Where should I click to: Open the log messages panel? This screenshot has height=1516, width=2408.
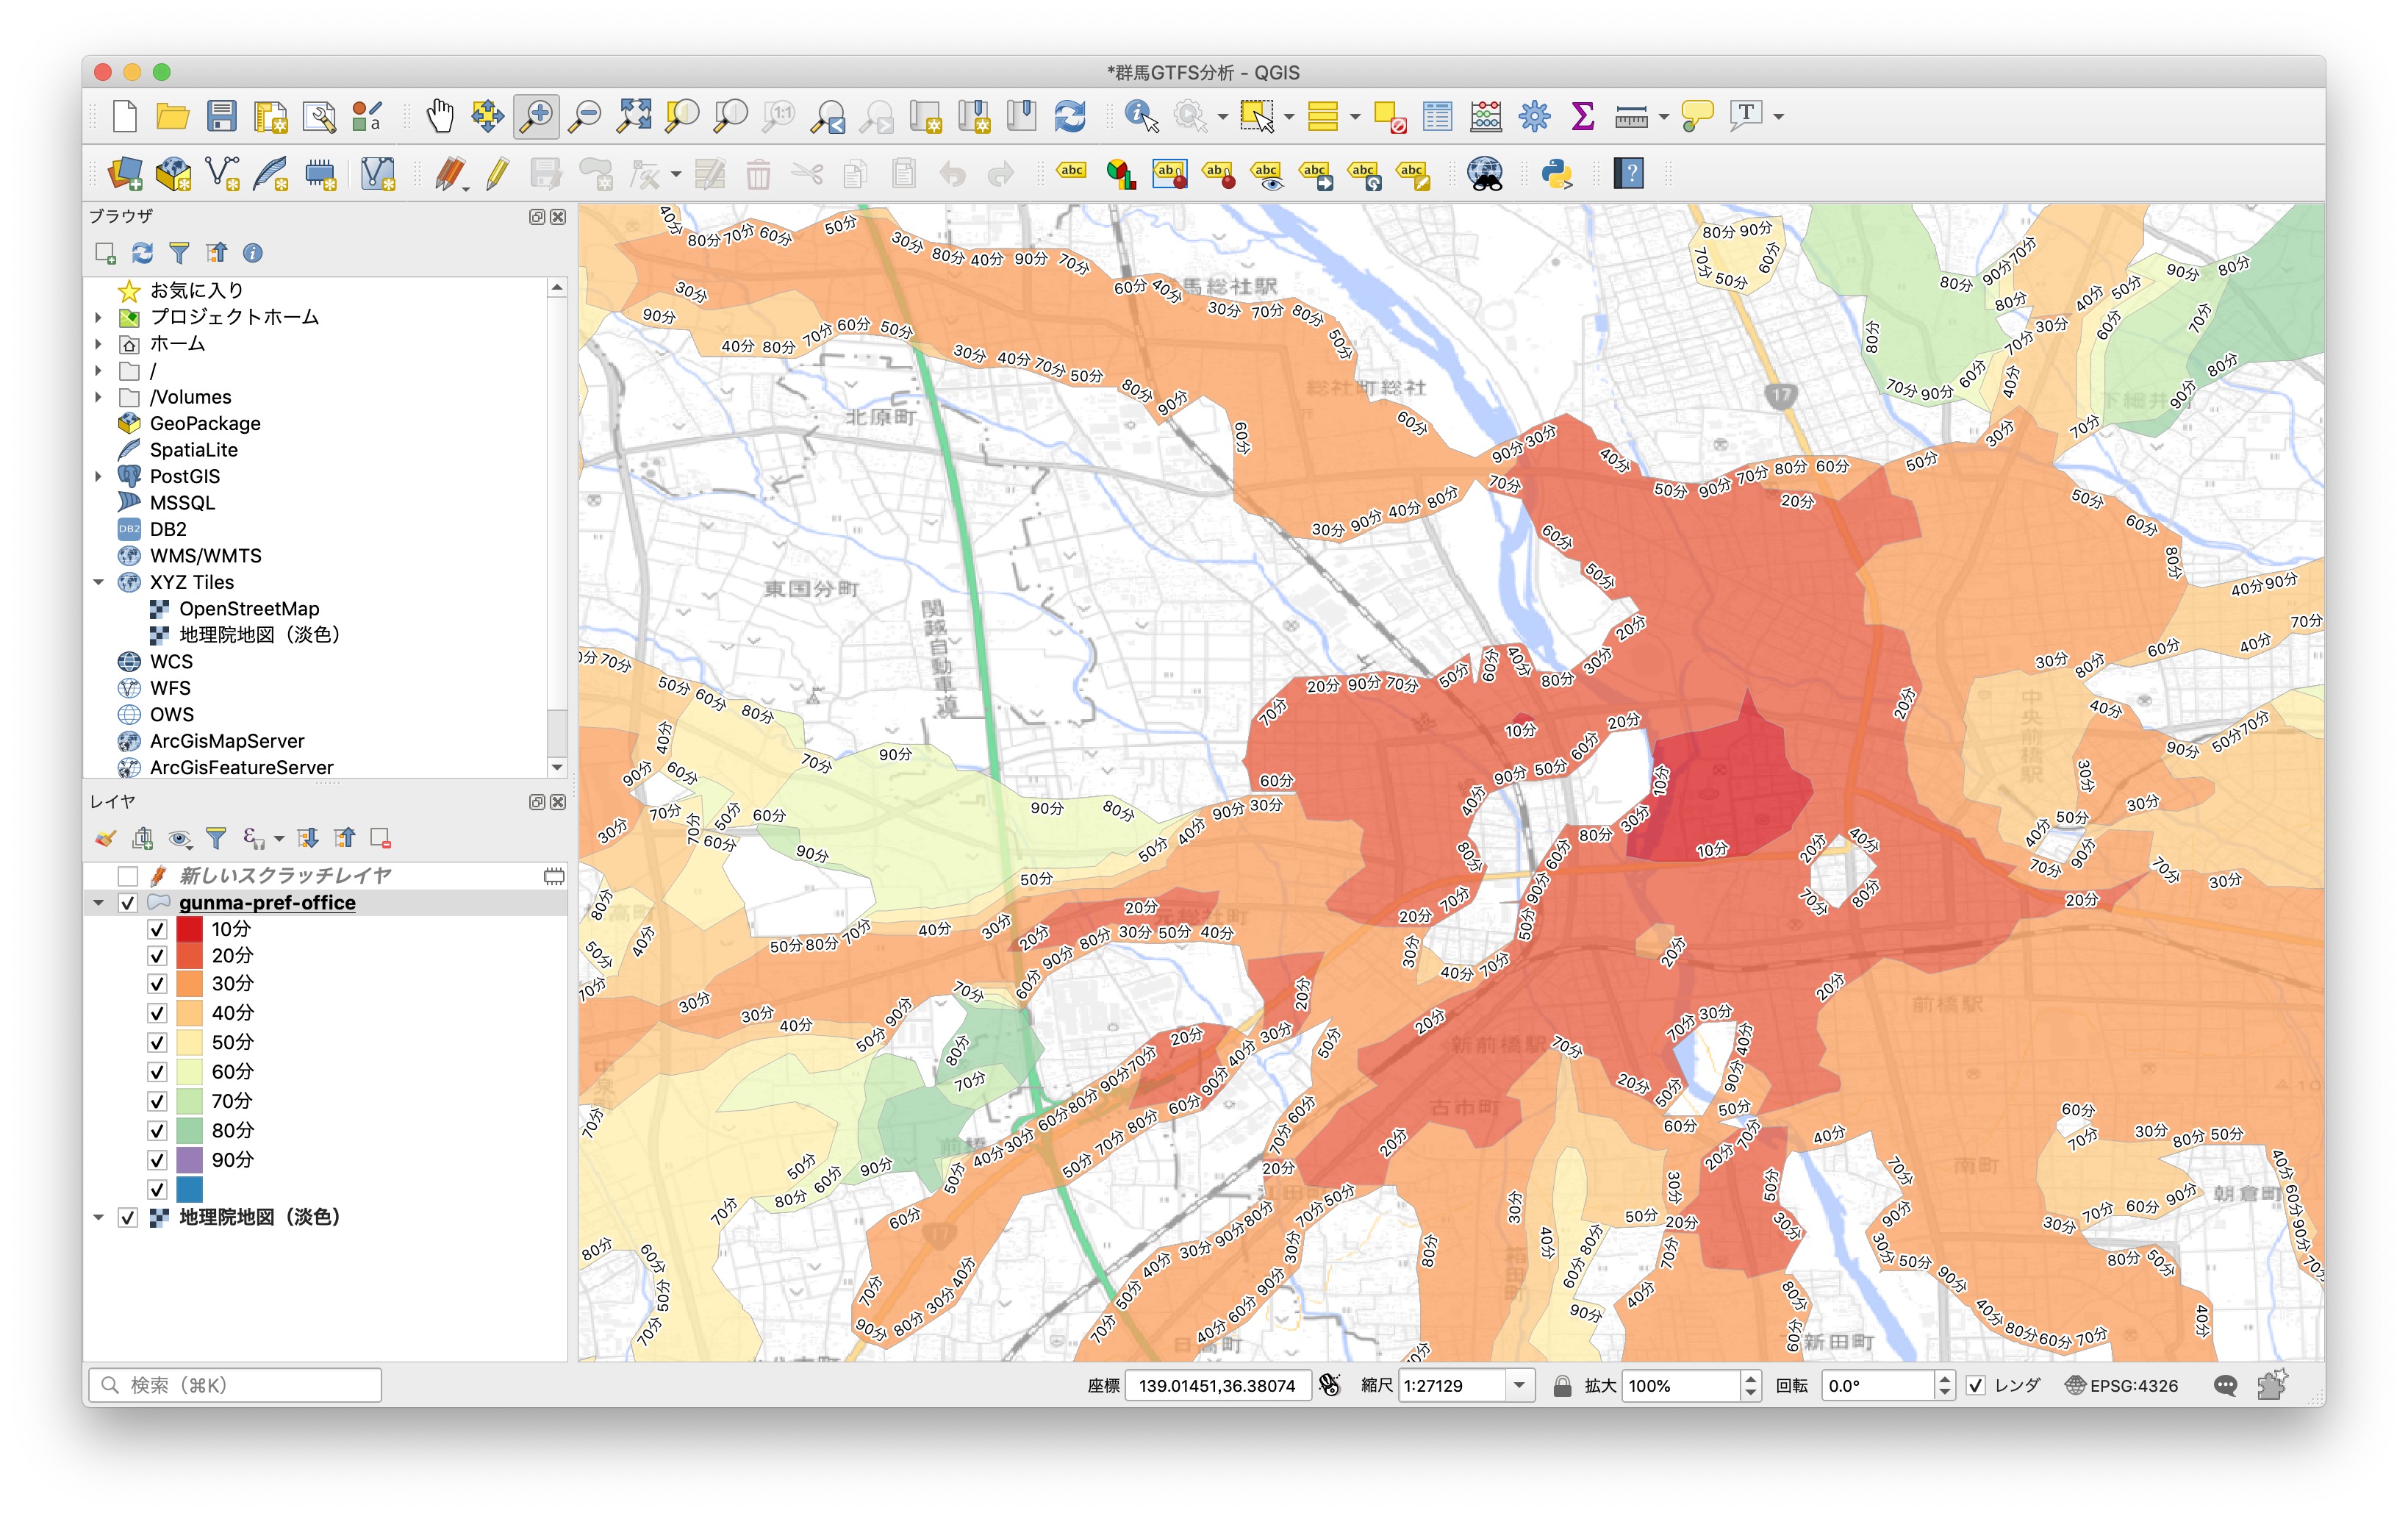[x=2227, y=1385]
